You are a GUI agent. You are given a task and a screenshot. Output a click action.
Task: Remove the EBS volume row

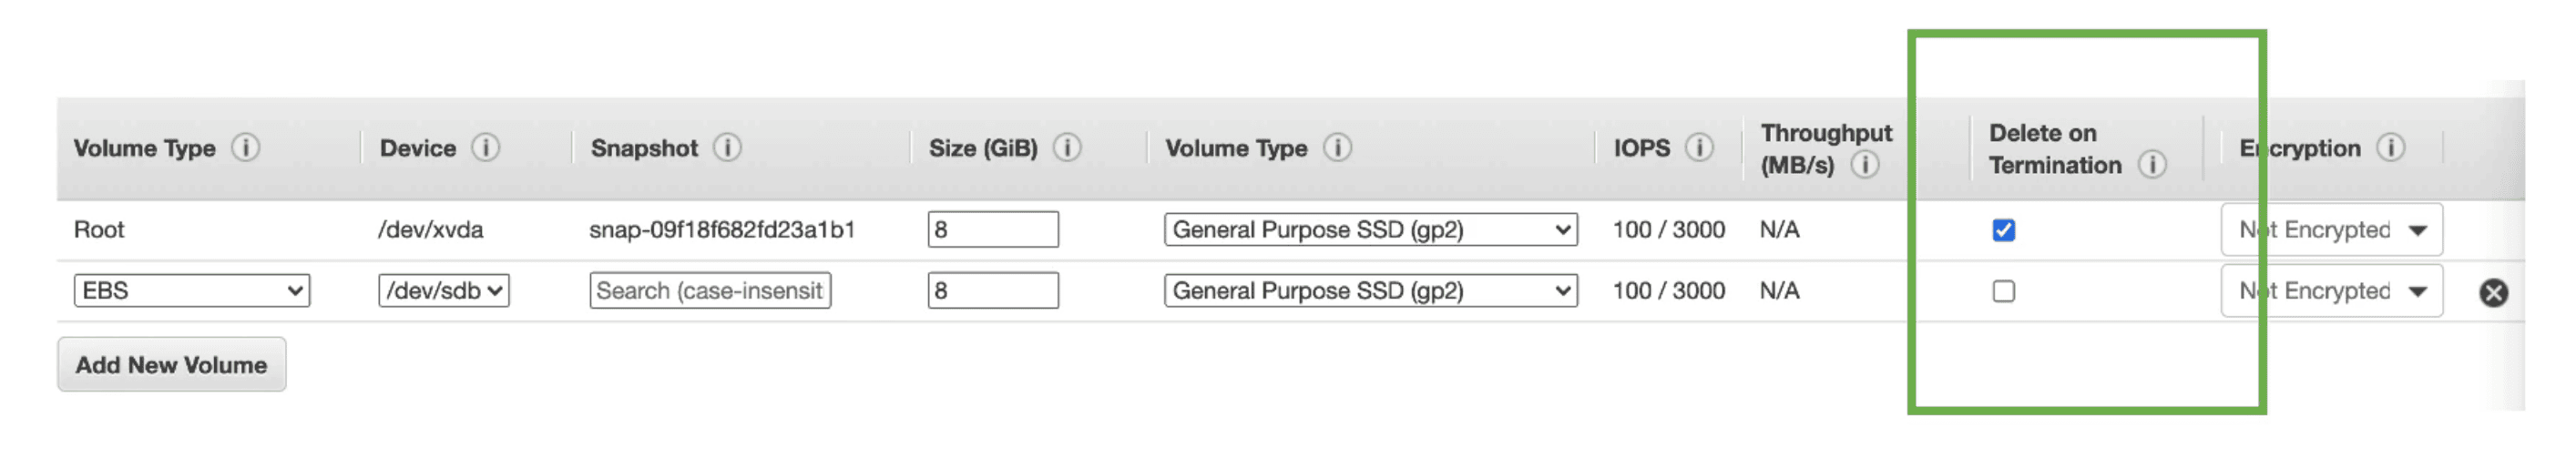tap(2493, 292)
